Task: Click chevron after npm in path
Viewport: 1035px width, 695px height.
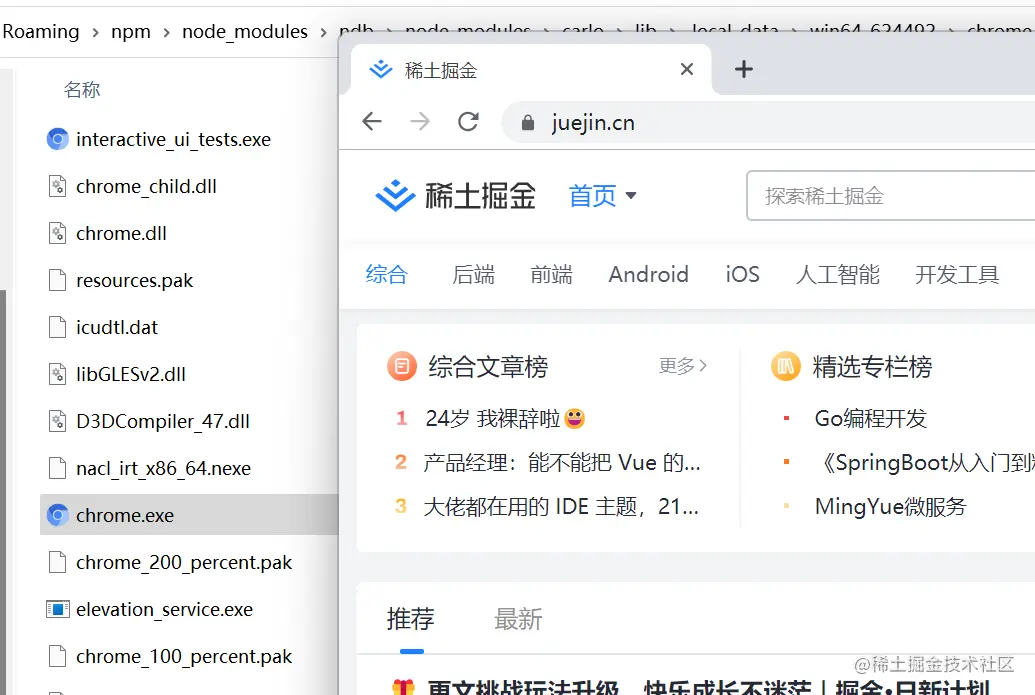Action: point(166,32)
